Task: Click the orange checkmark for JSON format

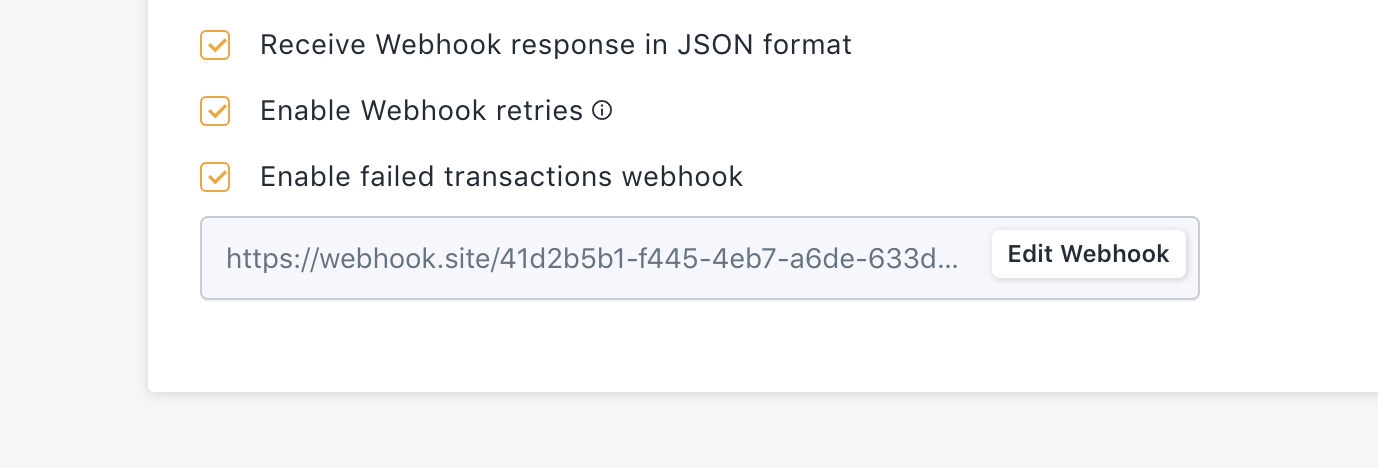Action: point(215,45)
